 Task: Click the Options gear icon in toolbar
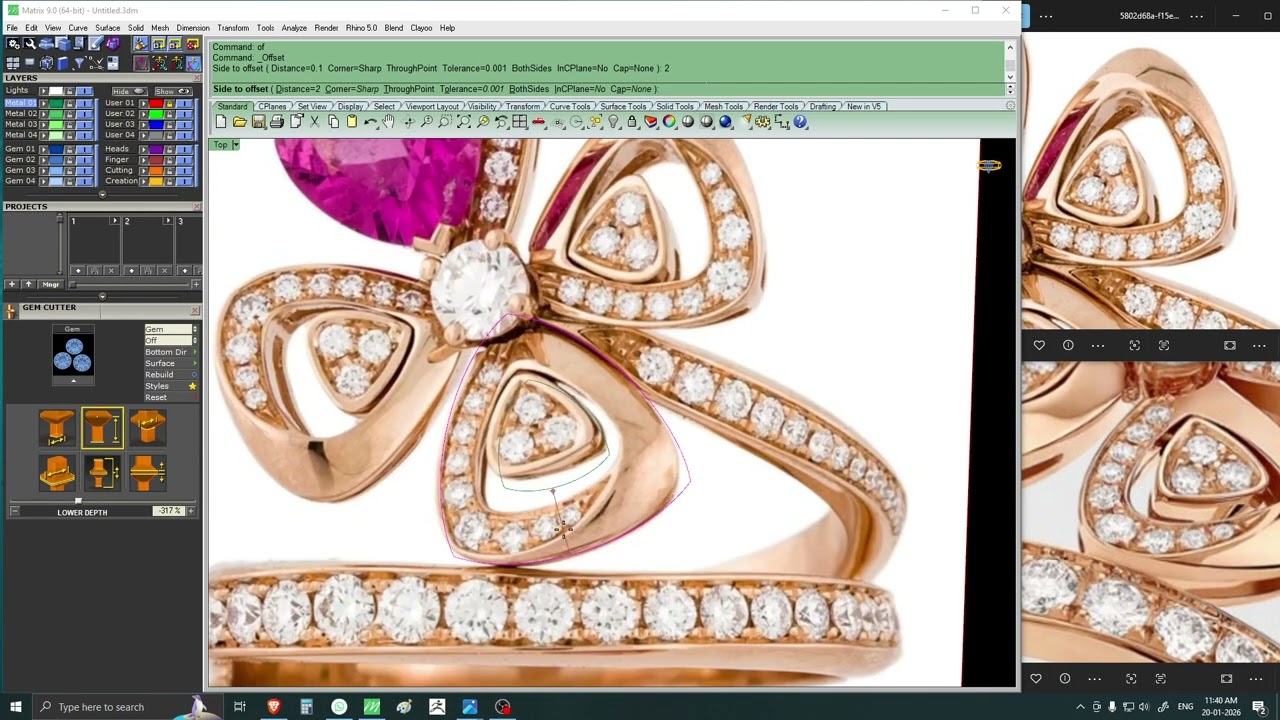(x=763, y=122)
